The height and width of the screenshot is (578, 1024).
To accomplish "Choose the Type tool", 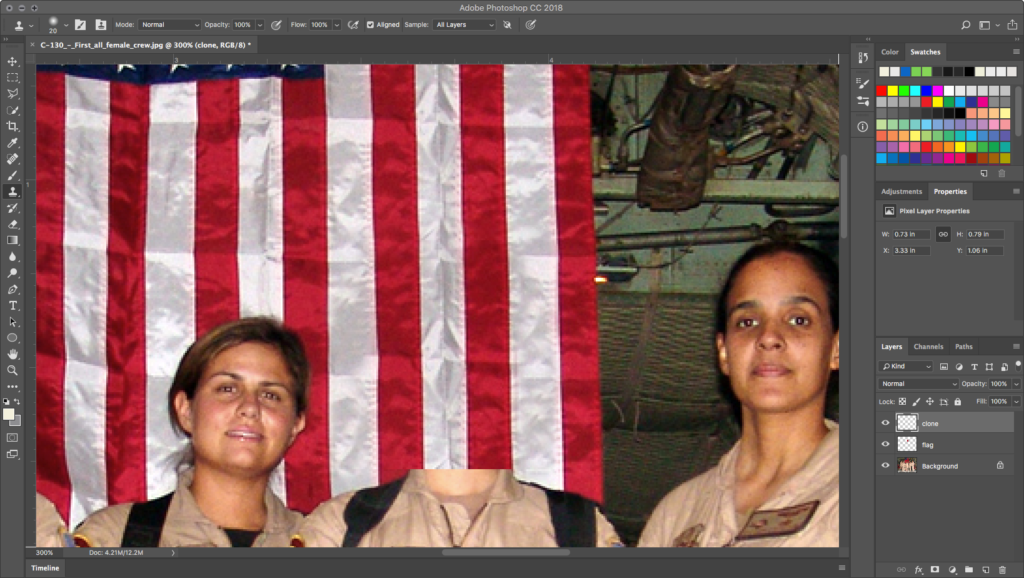I will point(13,305).
